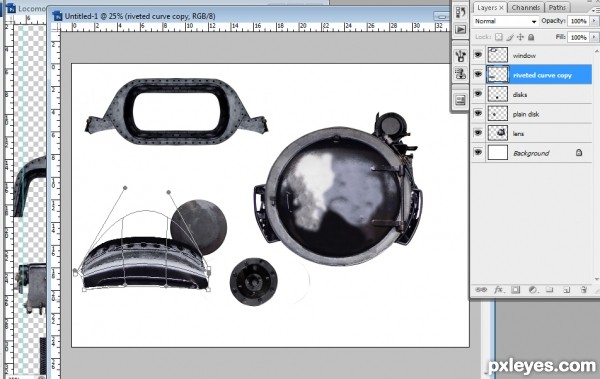This screenshot has height=379, width=600.
Task: Toggle lock all padlock icon
Action: (x=531, y=37)
